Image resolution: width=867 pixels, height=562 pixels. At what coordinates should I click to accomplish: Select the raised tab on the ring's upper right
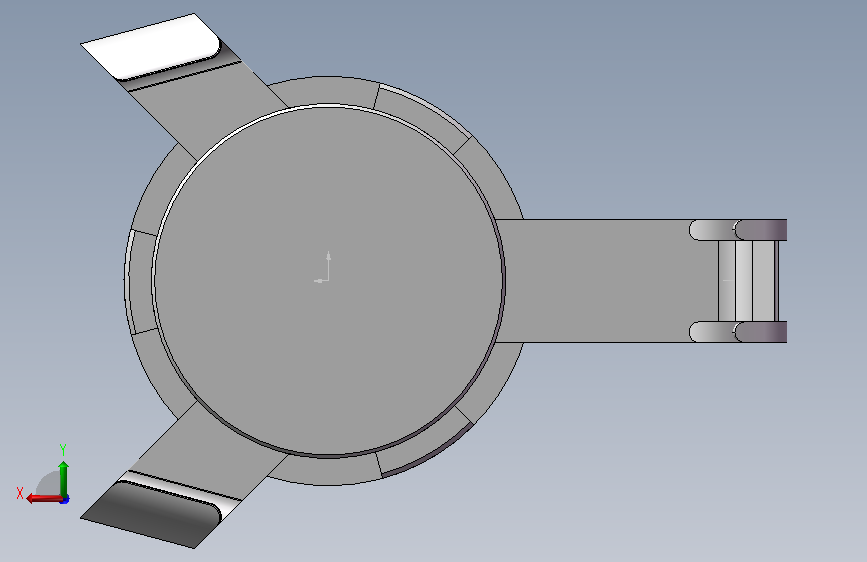click(423, 117)
